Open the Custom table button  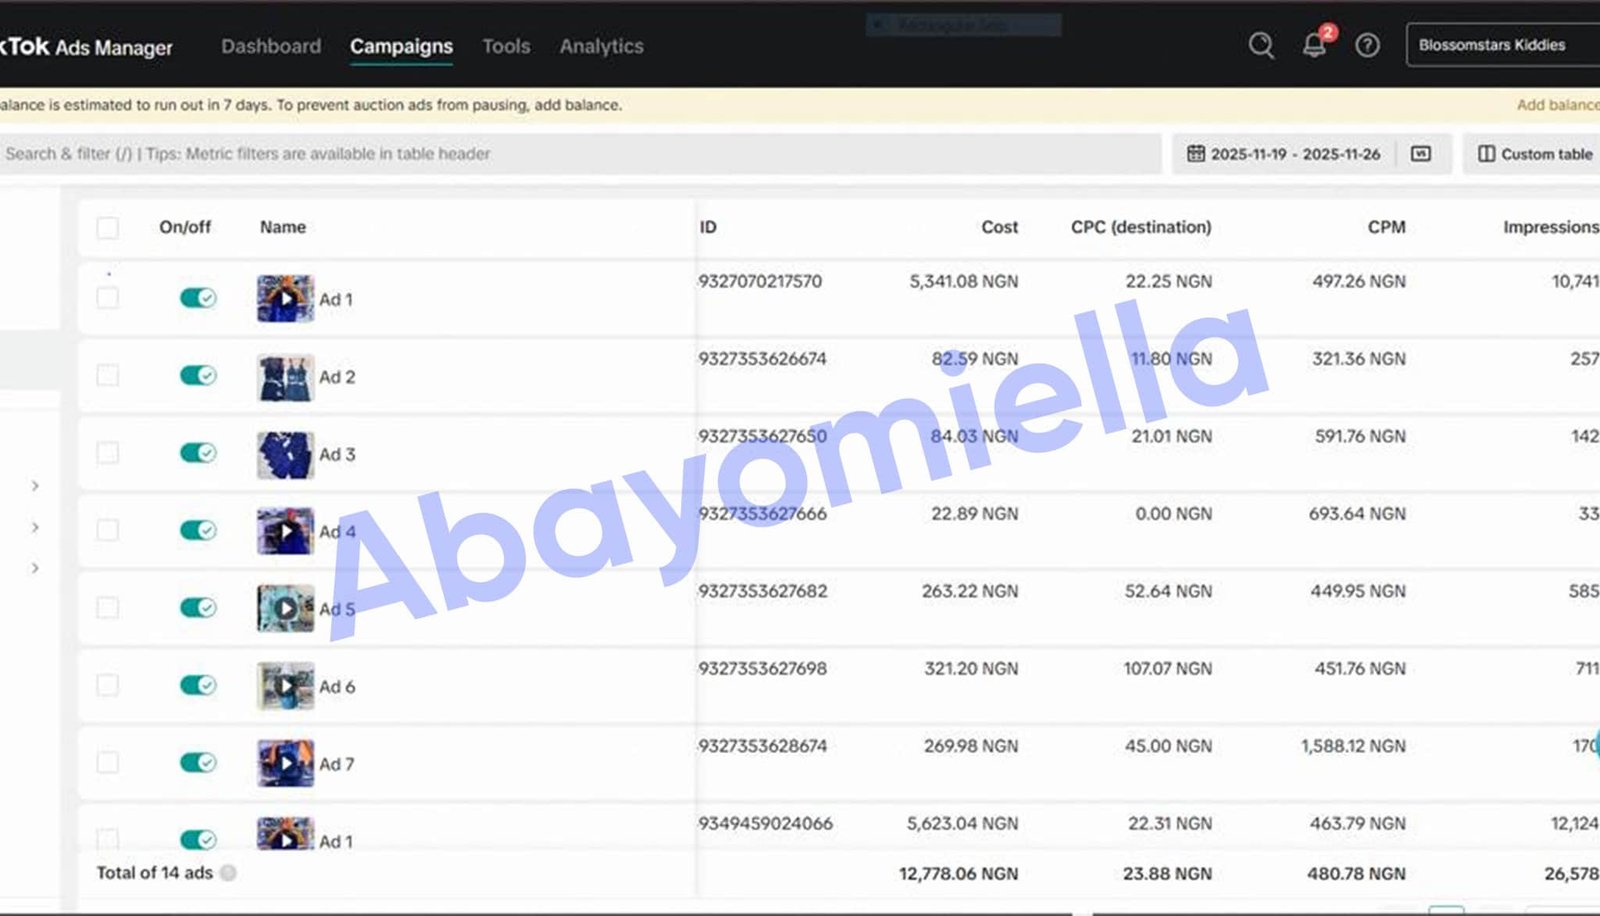point(1535,154)
